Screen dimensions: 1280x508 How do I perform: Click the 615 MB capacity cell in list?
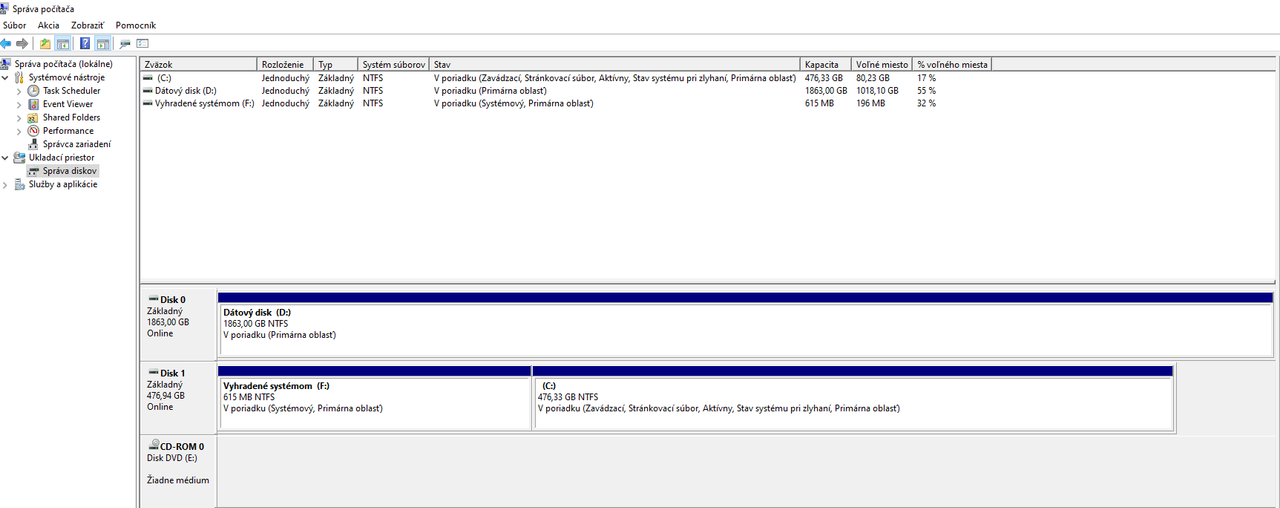point(819,103)
